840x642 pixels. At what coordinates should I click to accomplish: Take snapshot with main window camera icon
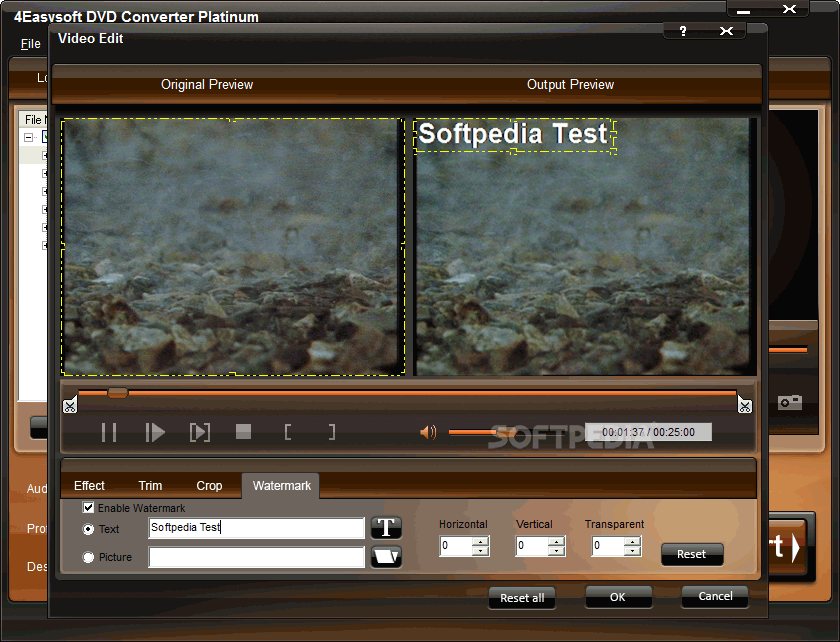[x=790, y=402]
